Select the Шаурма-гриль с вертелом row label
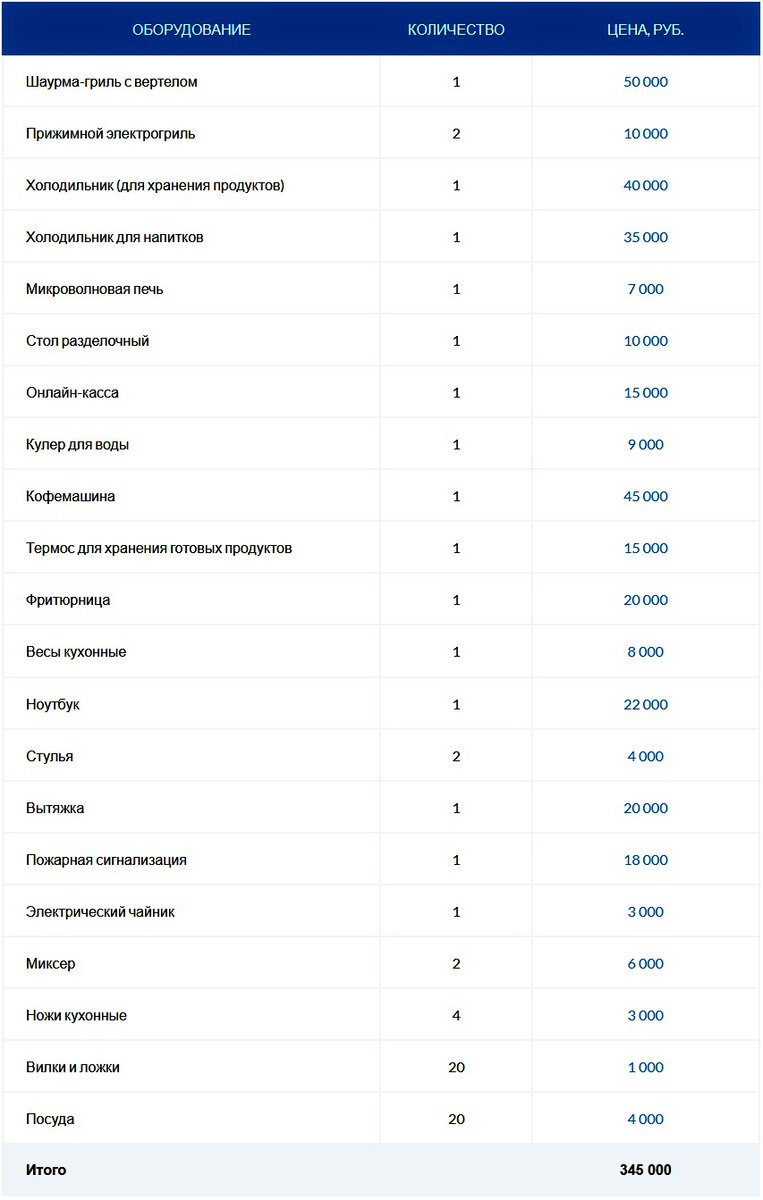The image size is (763, 1200). 112,82
